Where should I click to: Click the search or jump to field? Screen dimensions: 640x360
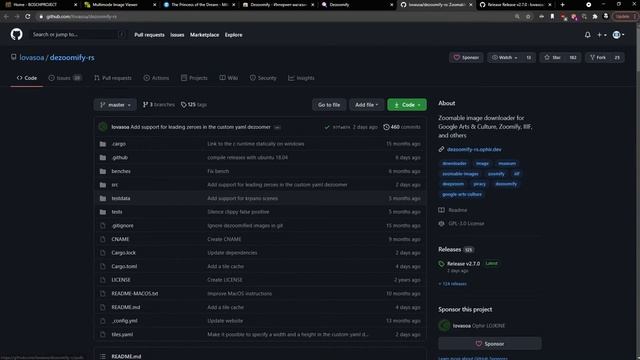tap(79, 35)
